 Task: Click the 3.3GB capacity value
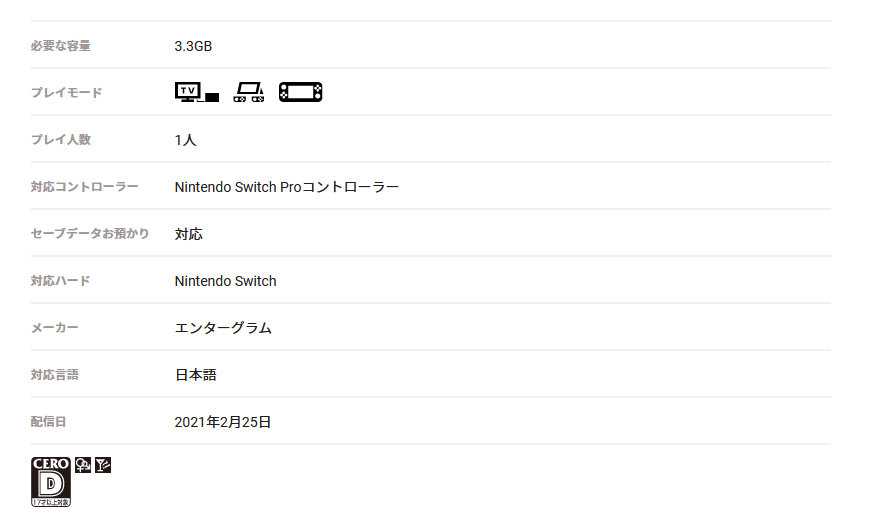(x=193, y=46)
